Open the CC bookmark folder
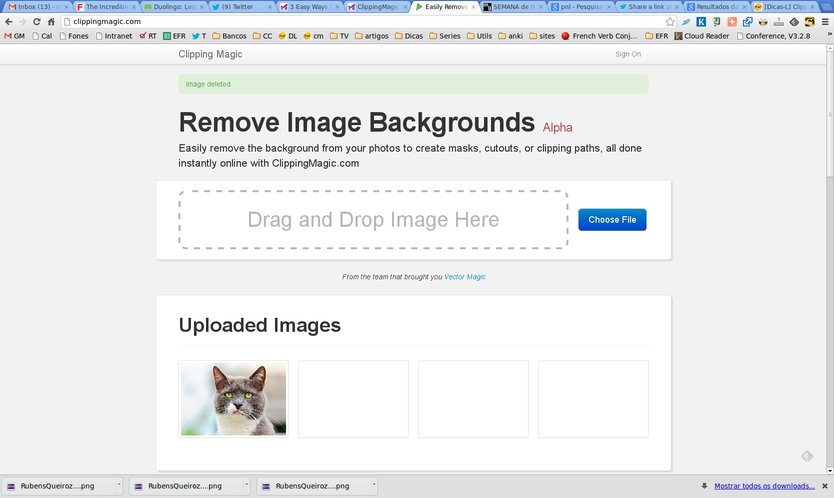The height and width of the screenshot is (498, 834). coord(262,36)
